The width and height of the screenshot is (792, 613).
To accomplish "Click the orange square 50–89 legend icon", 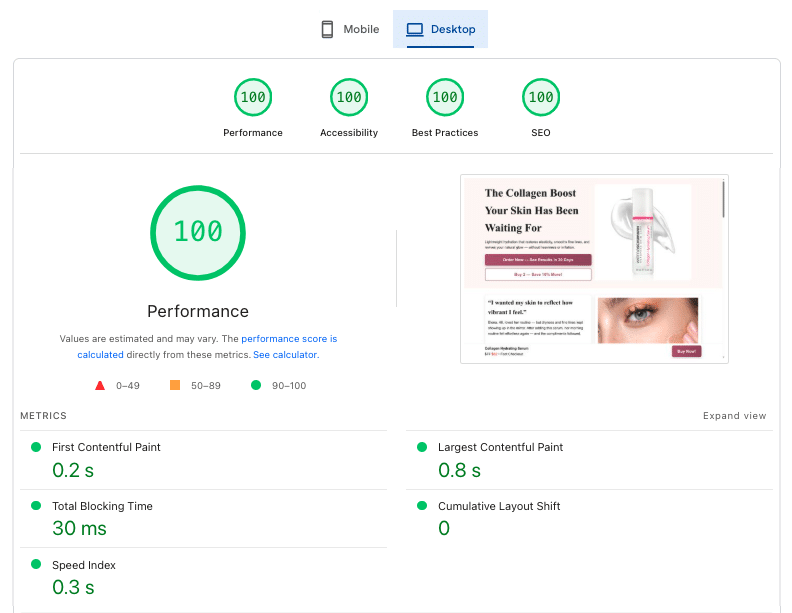I will click(175, 385).
